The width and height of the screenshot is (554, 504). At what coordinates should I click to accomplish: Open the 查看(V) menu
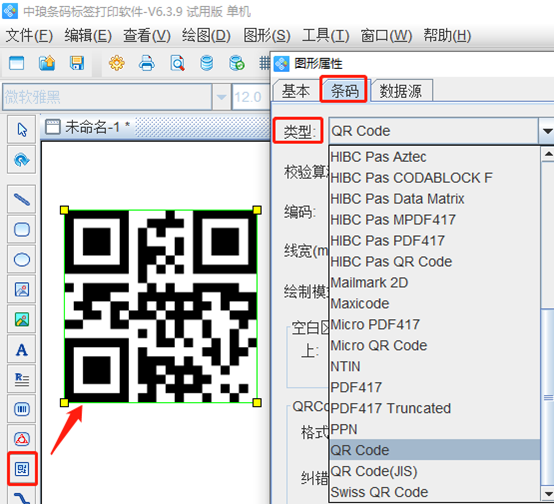click(147, 35)
